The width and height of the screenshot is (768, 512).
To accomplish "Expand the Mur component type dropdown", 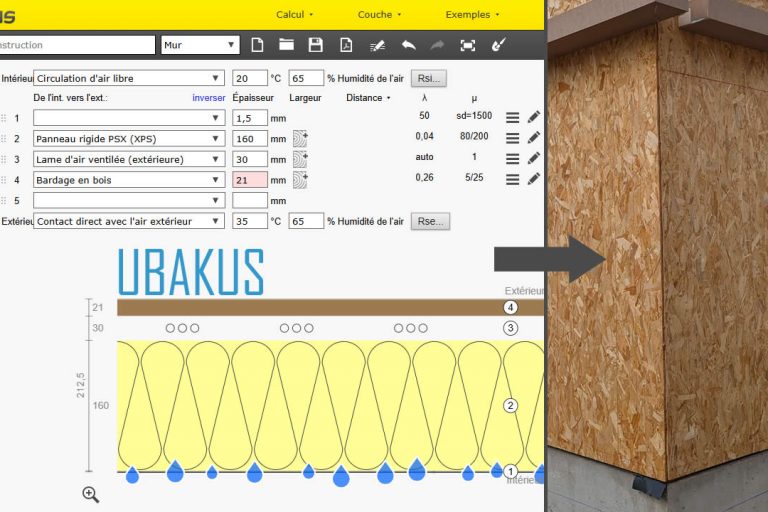I will point(200,45).
